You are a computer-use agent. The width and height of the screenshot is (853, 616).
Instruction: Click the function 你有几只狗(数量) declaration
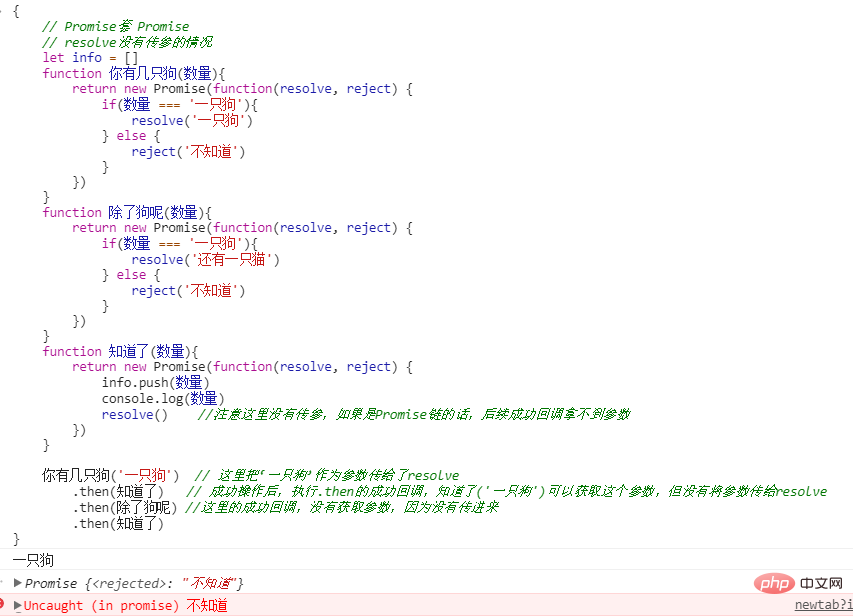click(134, 73)
